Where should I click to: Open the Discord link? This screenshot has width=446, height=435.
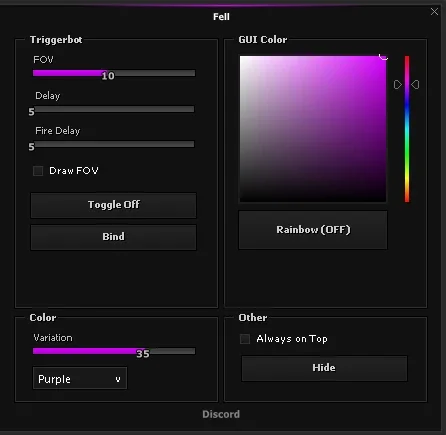(x=221, y=414)
